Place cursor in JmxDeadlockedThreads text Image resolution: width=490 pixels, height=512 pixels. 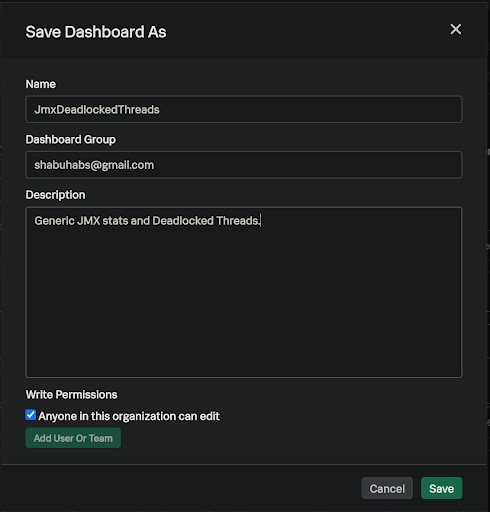(97, 109)
